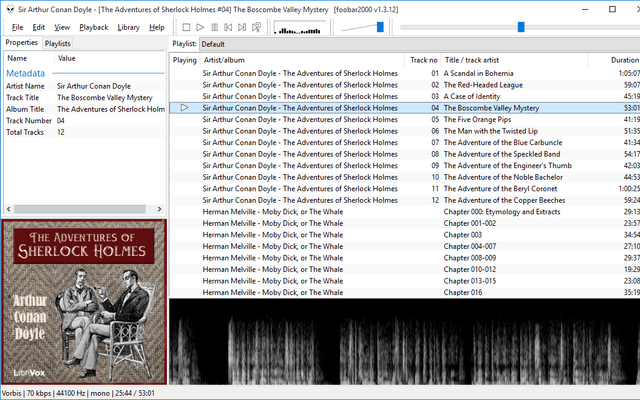Select track The Five Orange Pips

coord(405,120)
